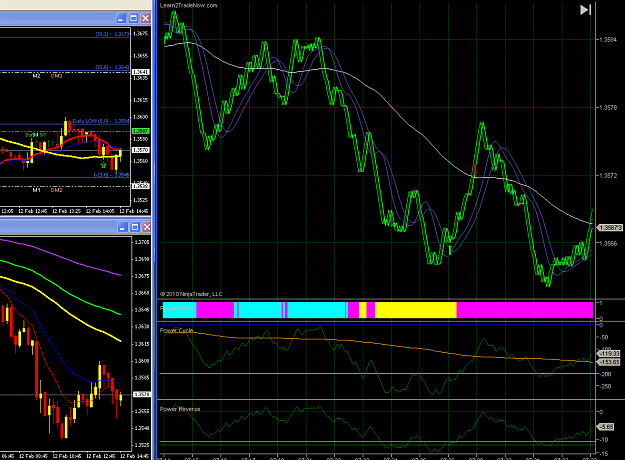Screen dimensions: 625x460
Task: Click the 1.3572 price axis label
Action: [608, 175]
